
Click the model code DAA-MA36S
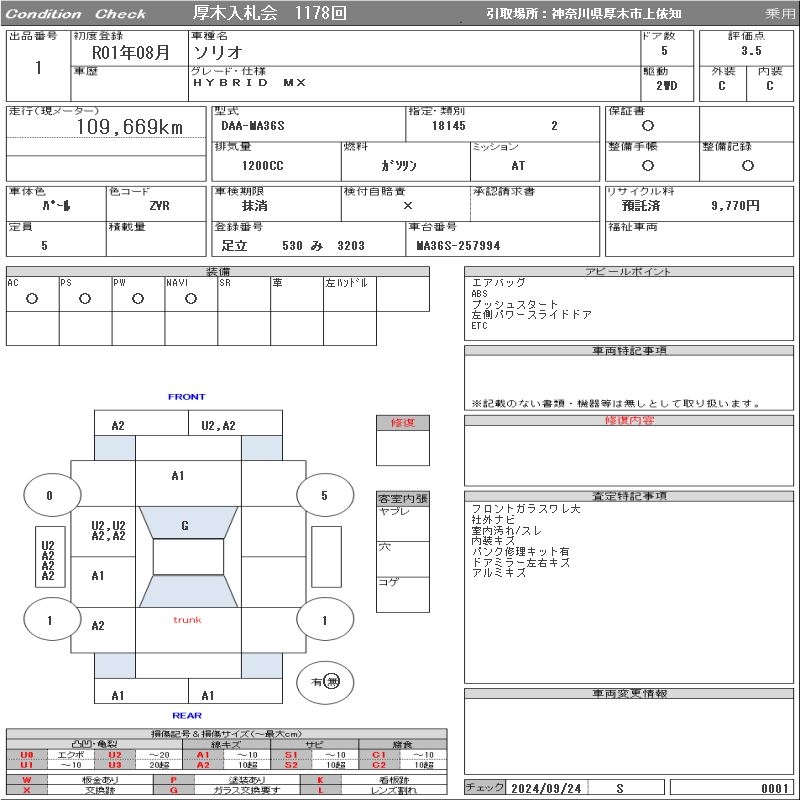coord(253,126)
